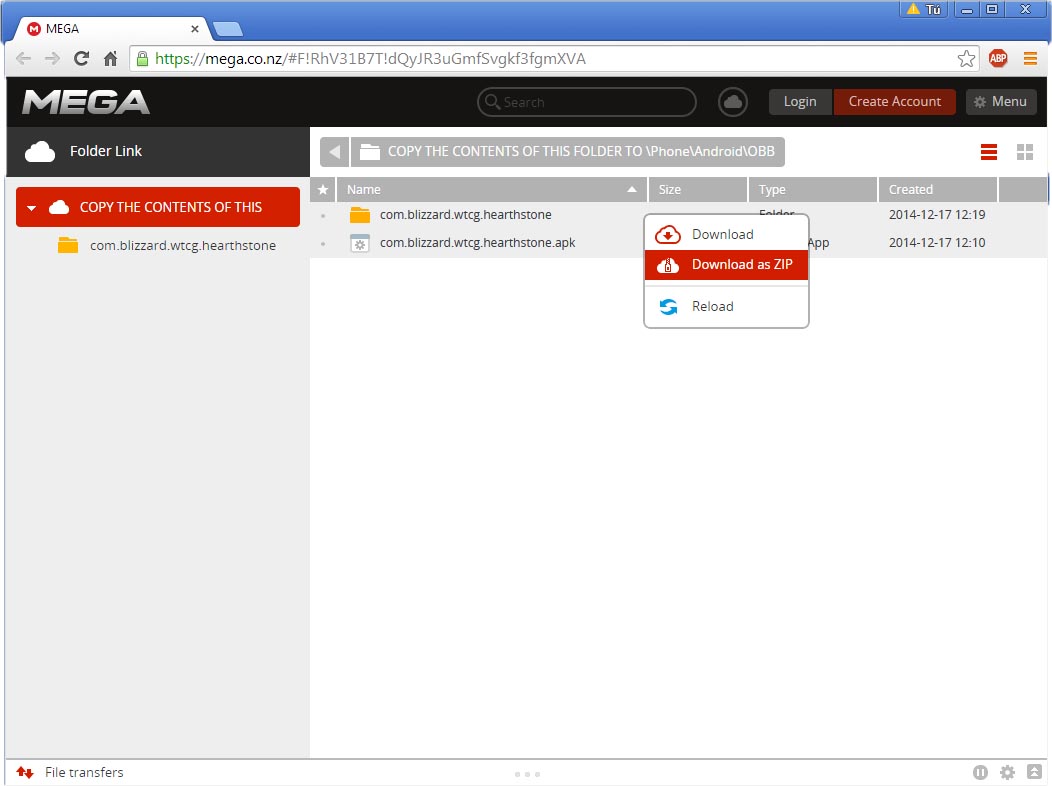The image size is (1052, 786).
Task: Click the star favorites column header
Action: click(x=323, y=190)
